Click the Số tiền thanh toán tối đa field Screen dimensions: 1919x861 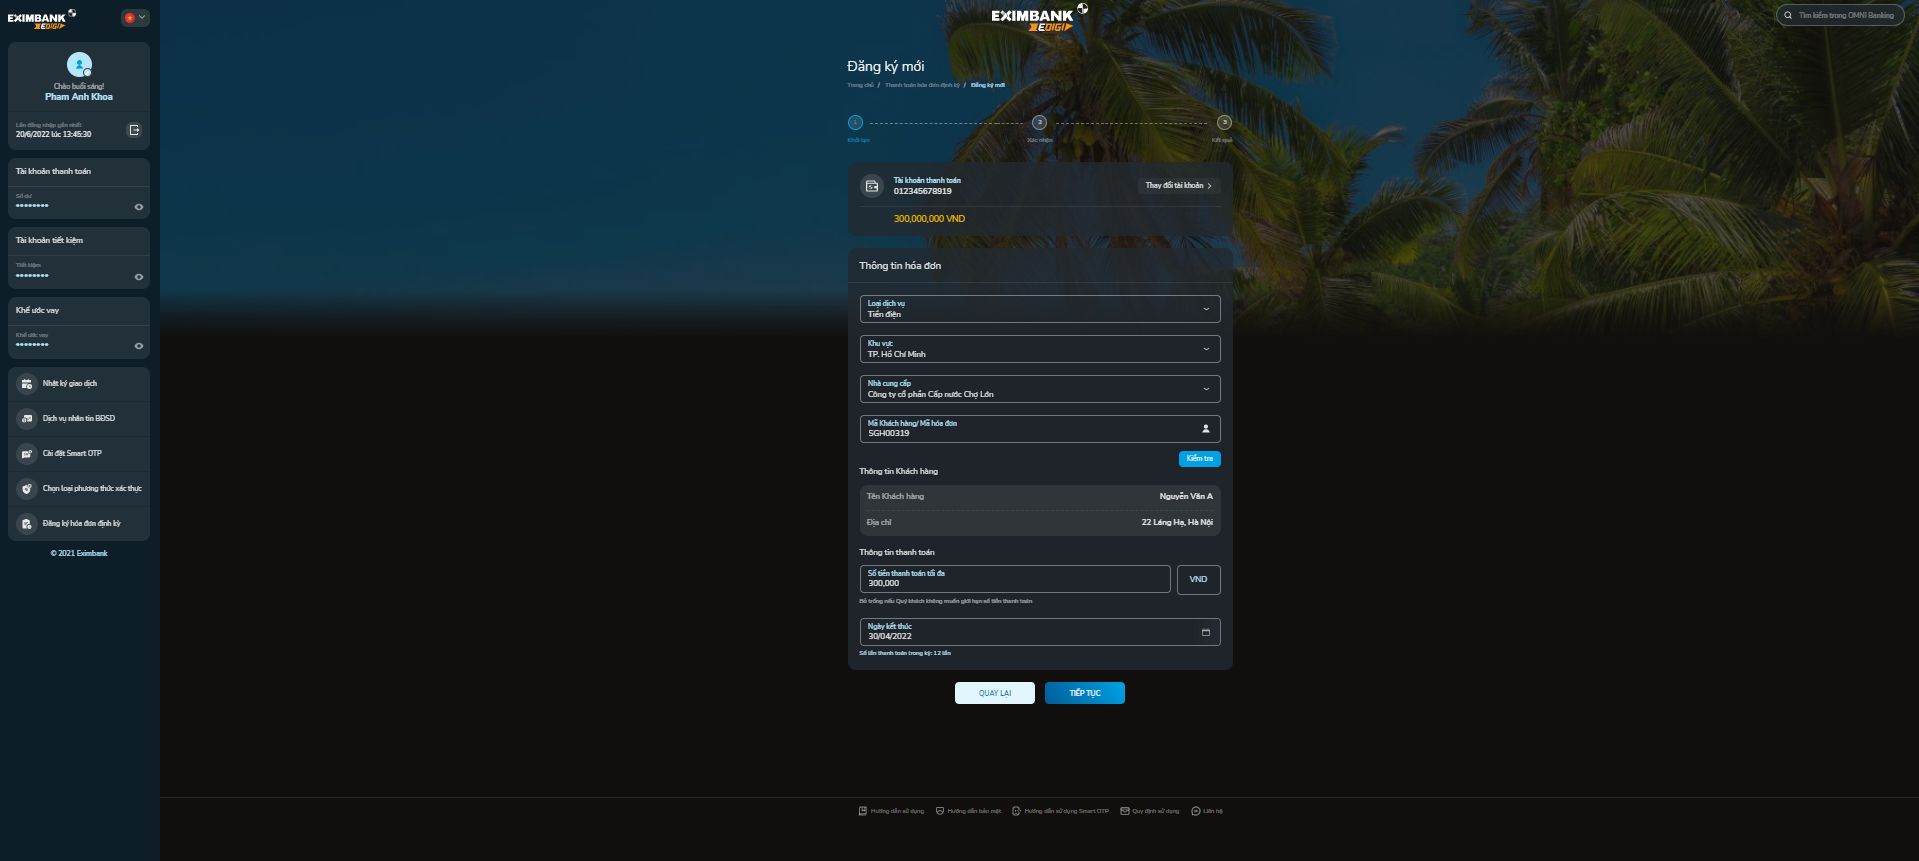pos(1014,579)
